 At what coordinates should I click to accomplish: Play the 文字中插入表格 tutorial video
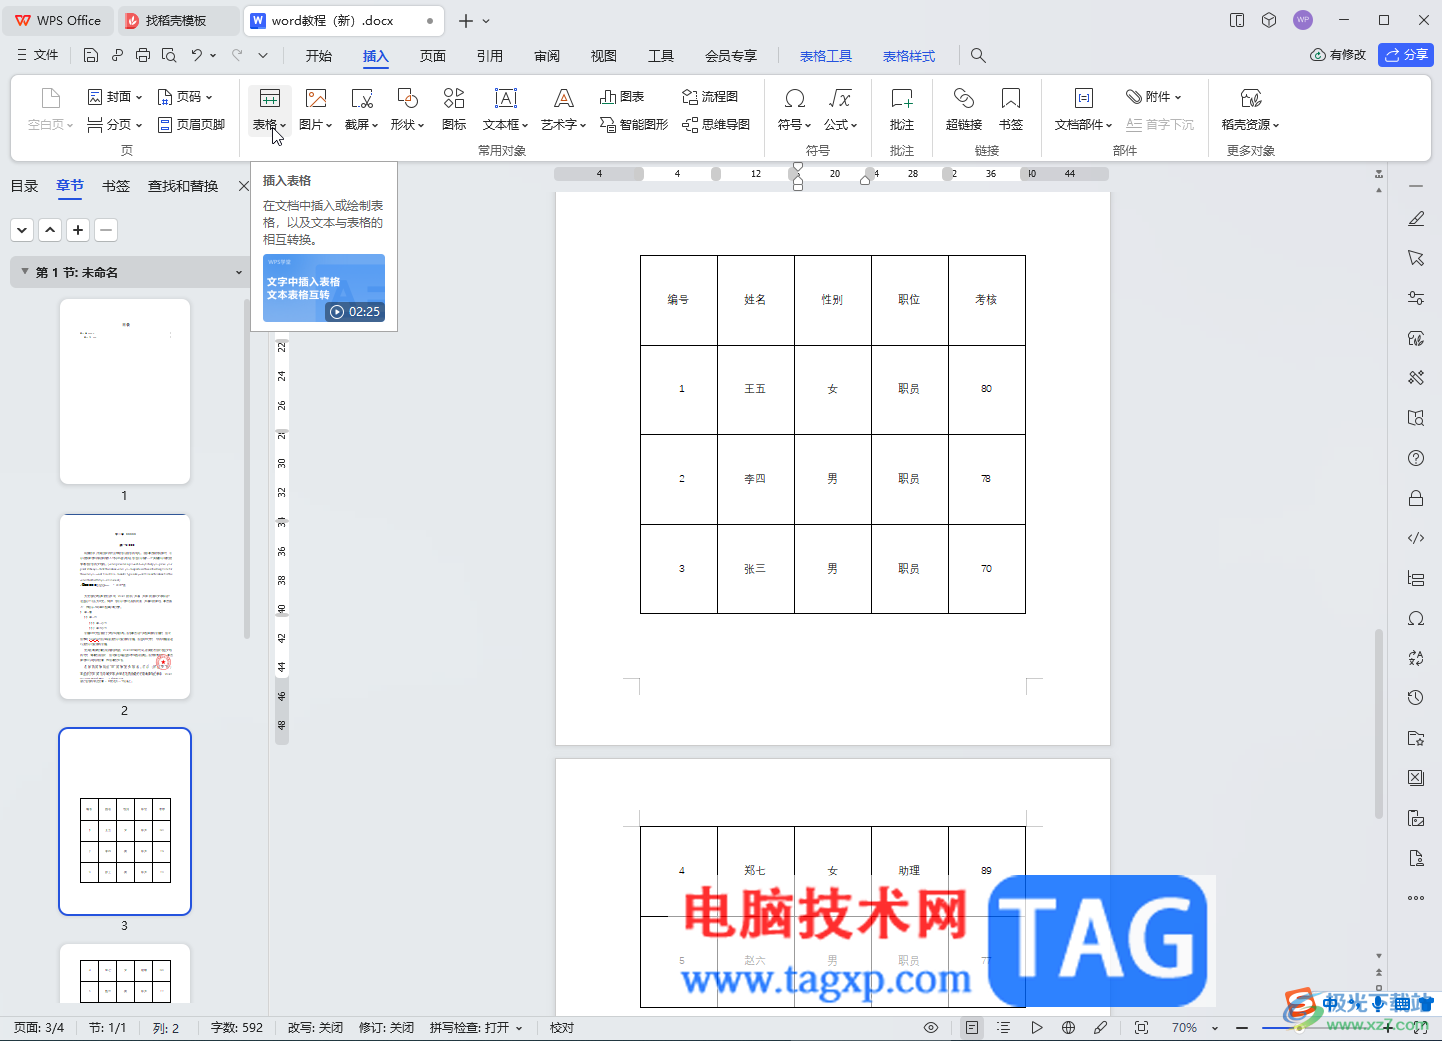point(324,288)
